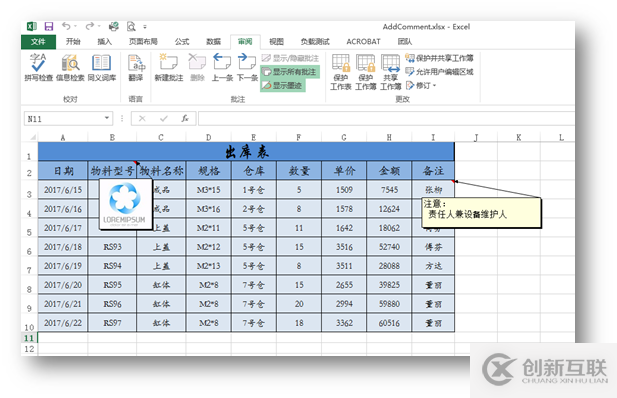This screenshot has width=617, height=398.
Task: Click the 出库表 title cell
Action: tap(246, 152)
